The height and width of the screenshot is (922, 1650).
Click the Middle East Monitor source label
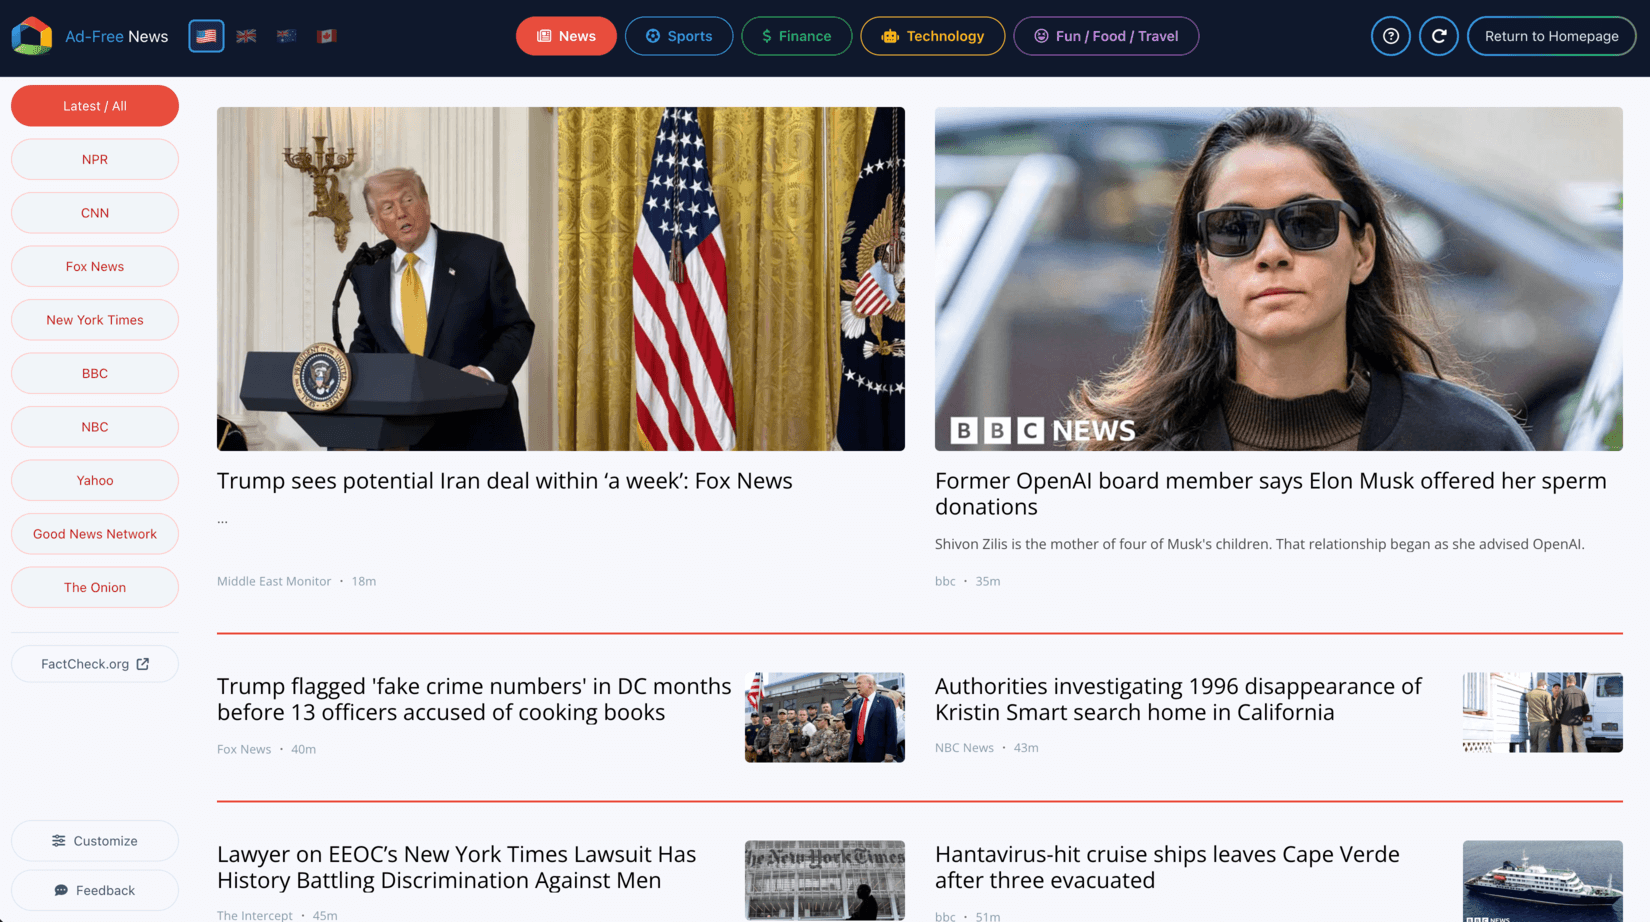[274, 581]
